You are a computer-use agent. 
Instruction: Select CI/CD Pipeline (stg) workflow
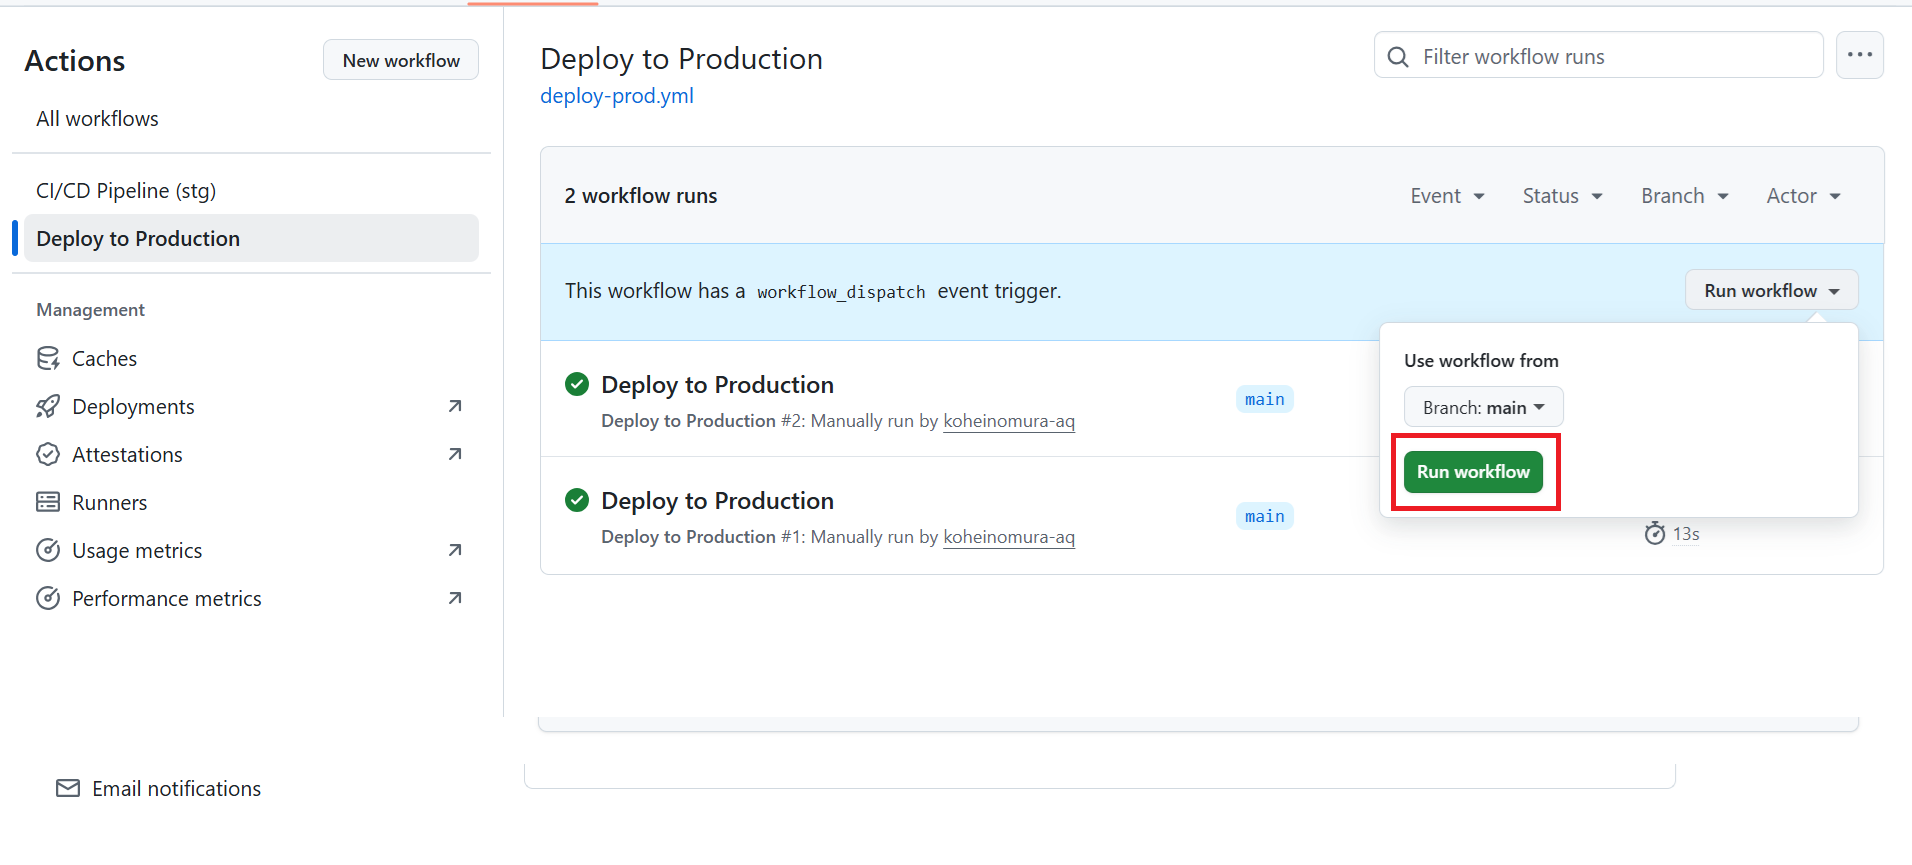tap(126, 190)
